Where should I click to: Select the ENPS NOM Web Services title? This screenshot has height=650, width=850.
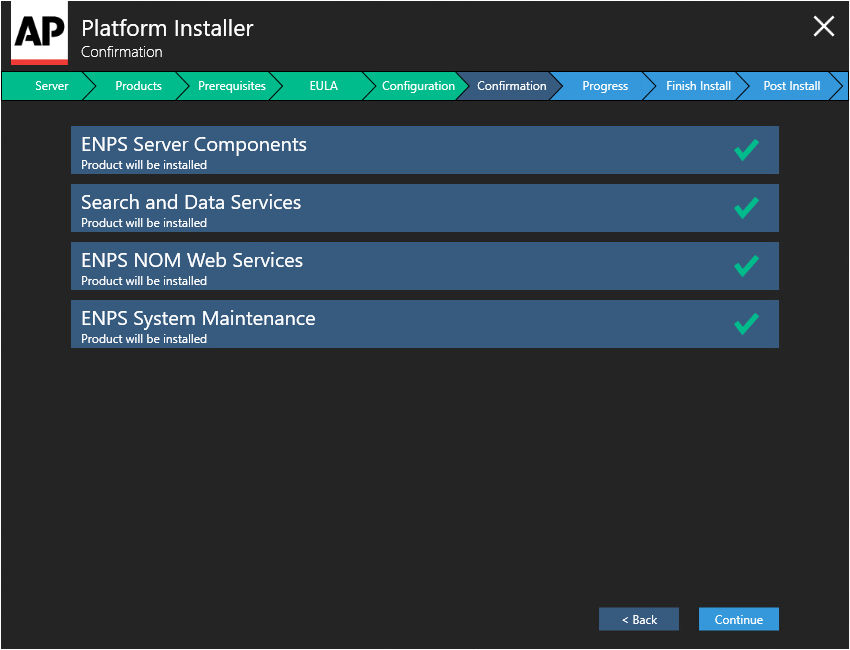click(x=192, y=260)
